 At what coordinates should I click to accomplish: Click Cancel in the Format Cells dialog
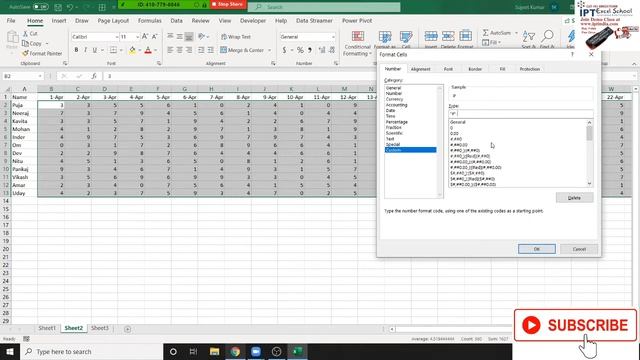[579, 249]
